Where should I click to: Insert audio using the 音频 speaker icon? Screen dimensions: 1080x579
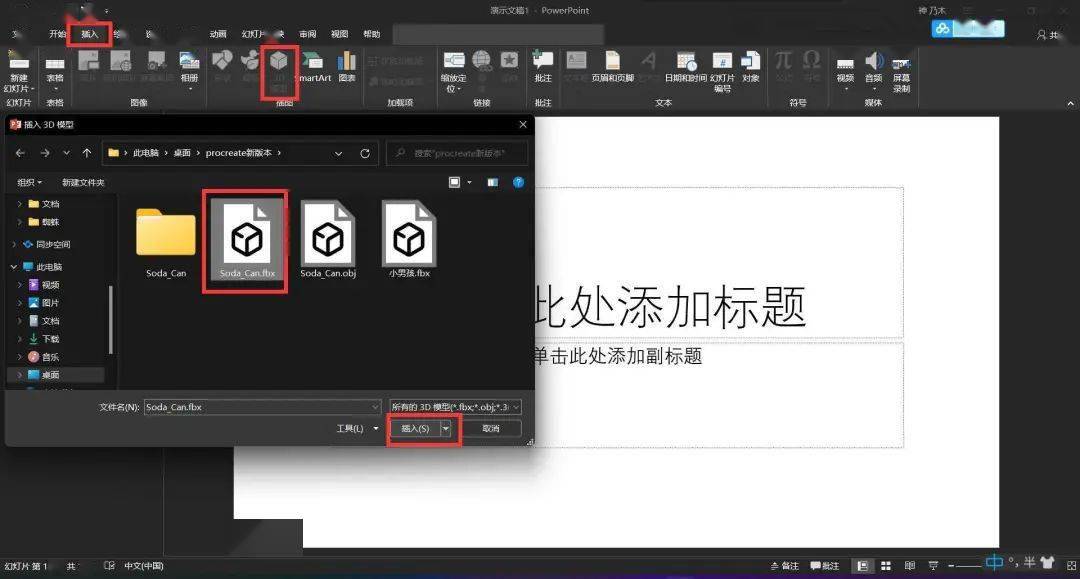coord(872,62)
